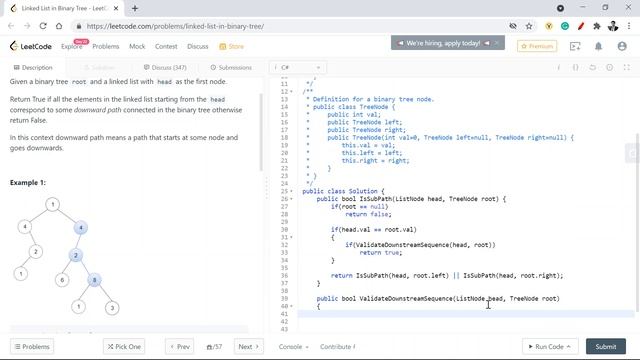The image size is (640, 360).
Task: Click the code editor vertical scrollbar
Action: point(637,222)
